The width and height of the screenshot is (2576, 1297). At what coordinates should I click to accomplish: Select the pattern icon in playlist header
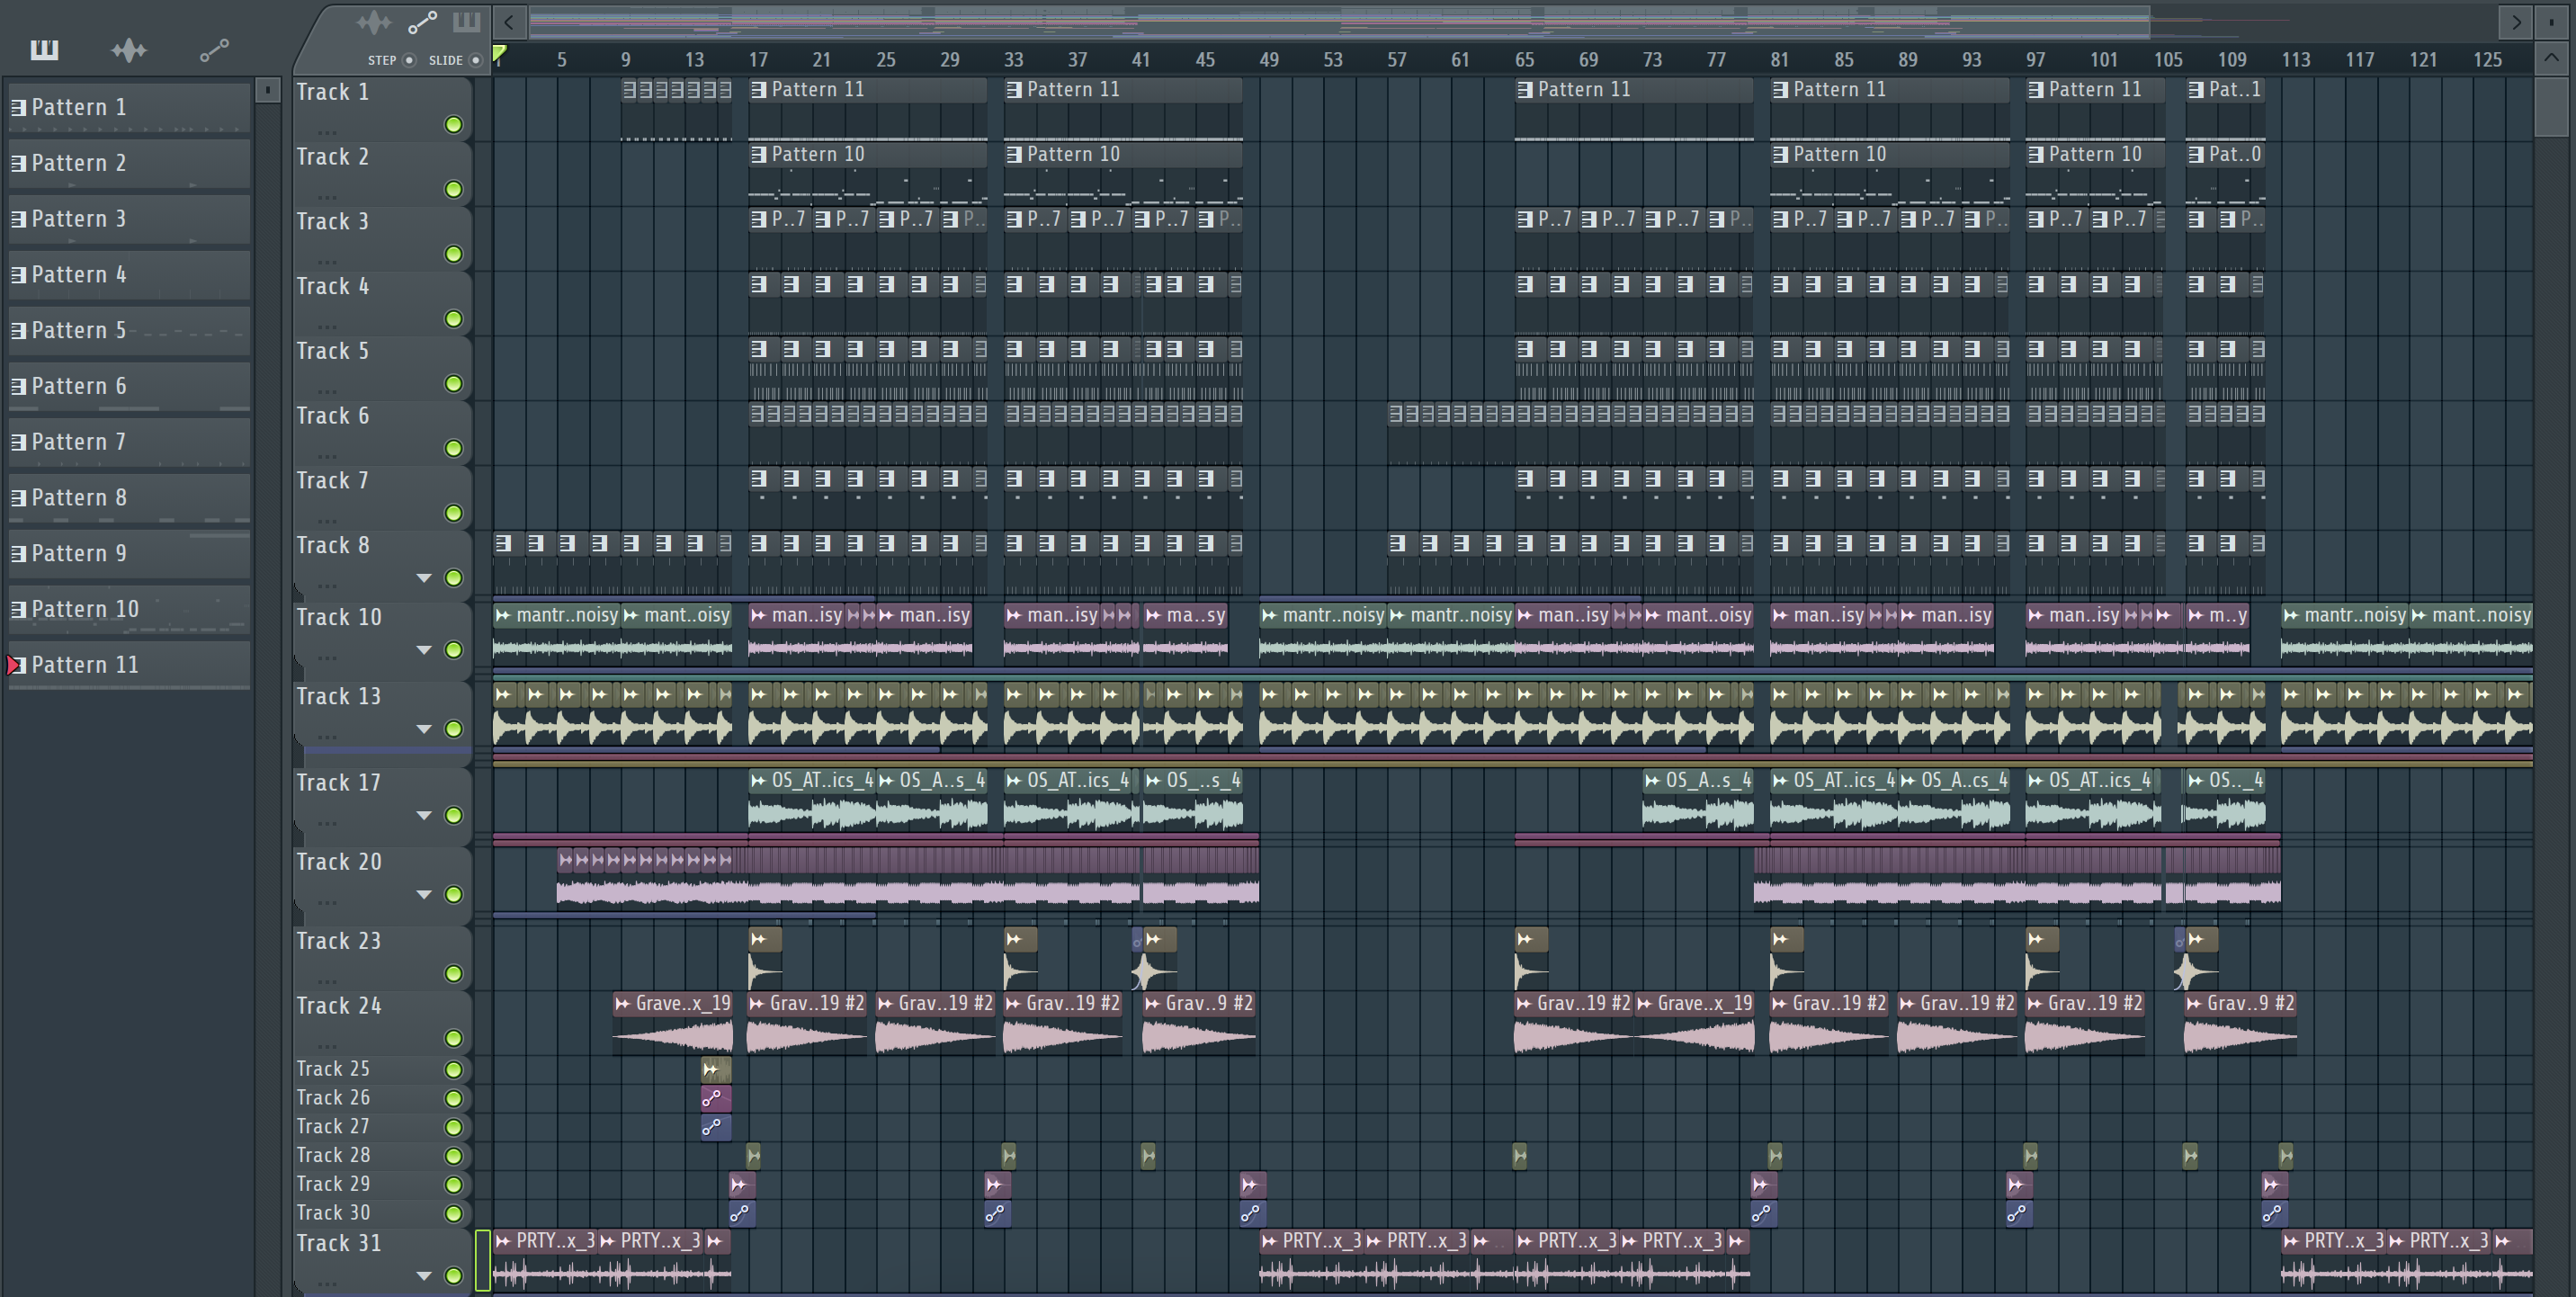(466, 22)
